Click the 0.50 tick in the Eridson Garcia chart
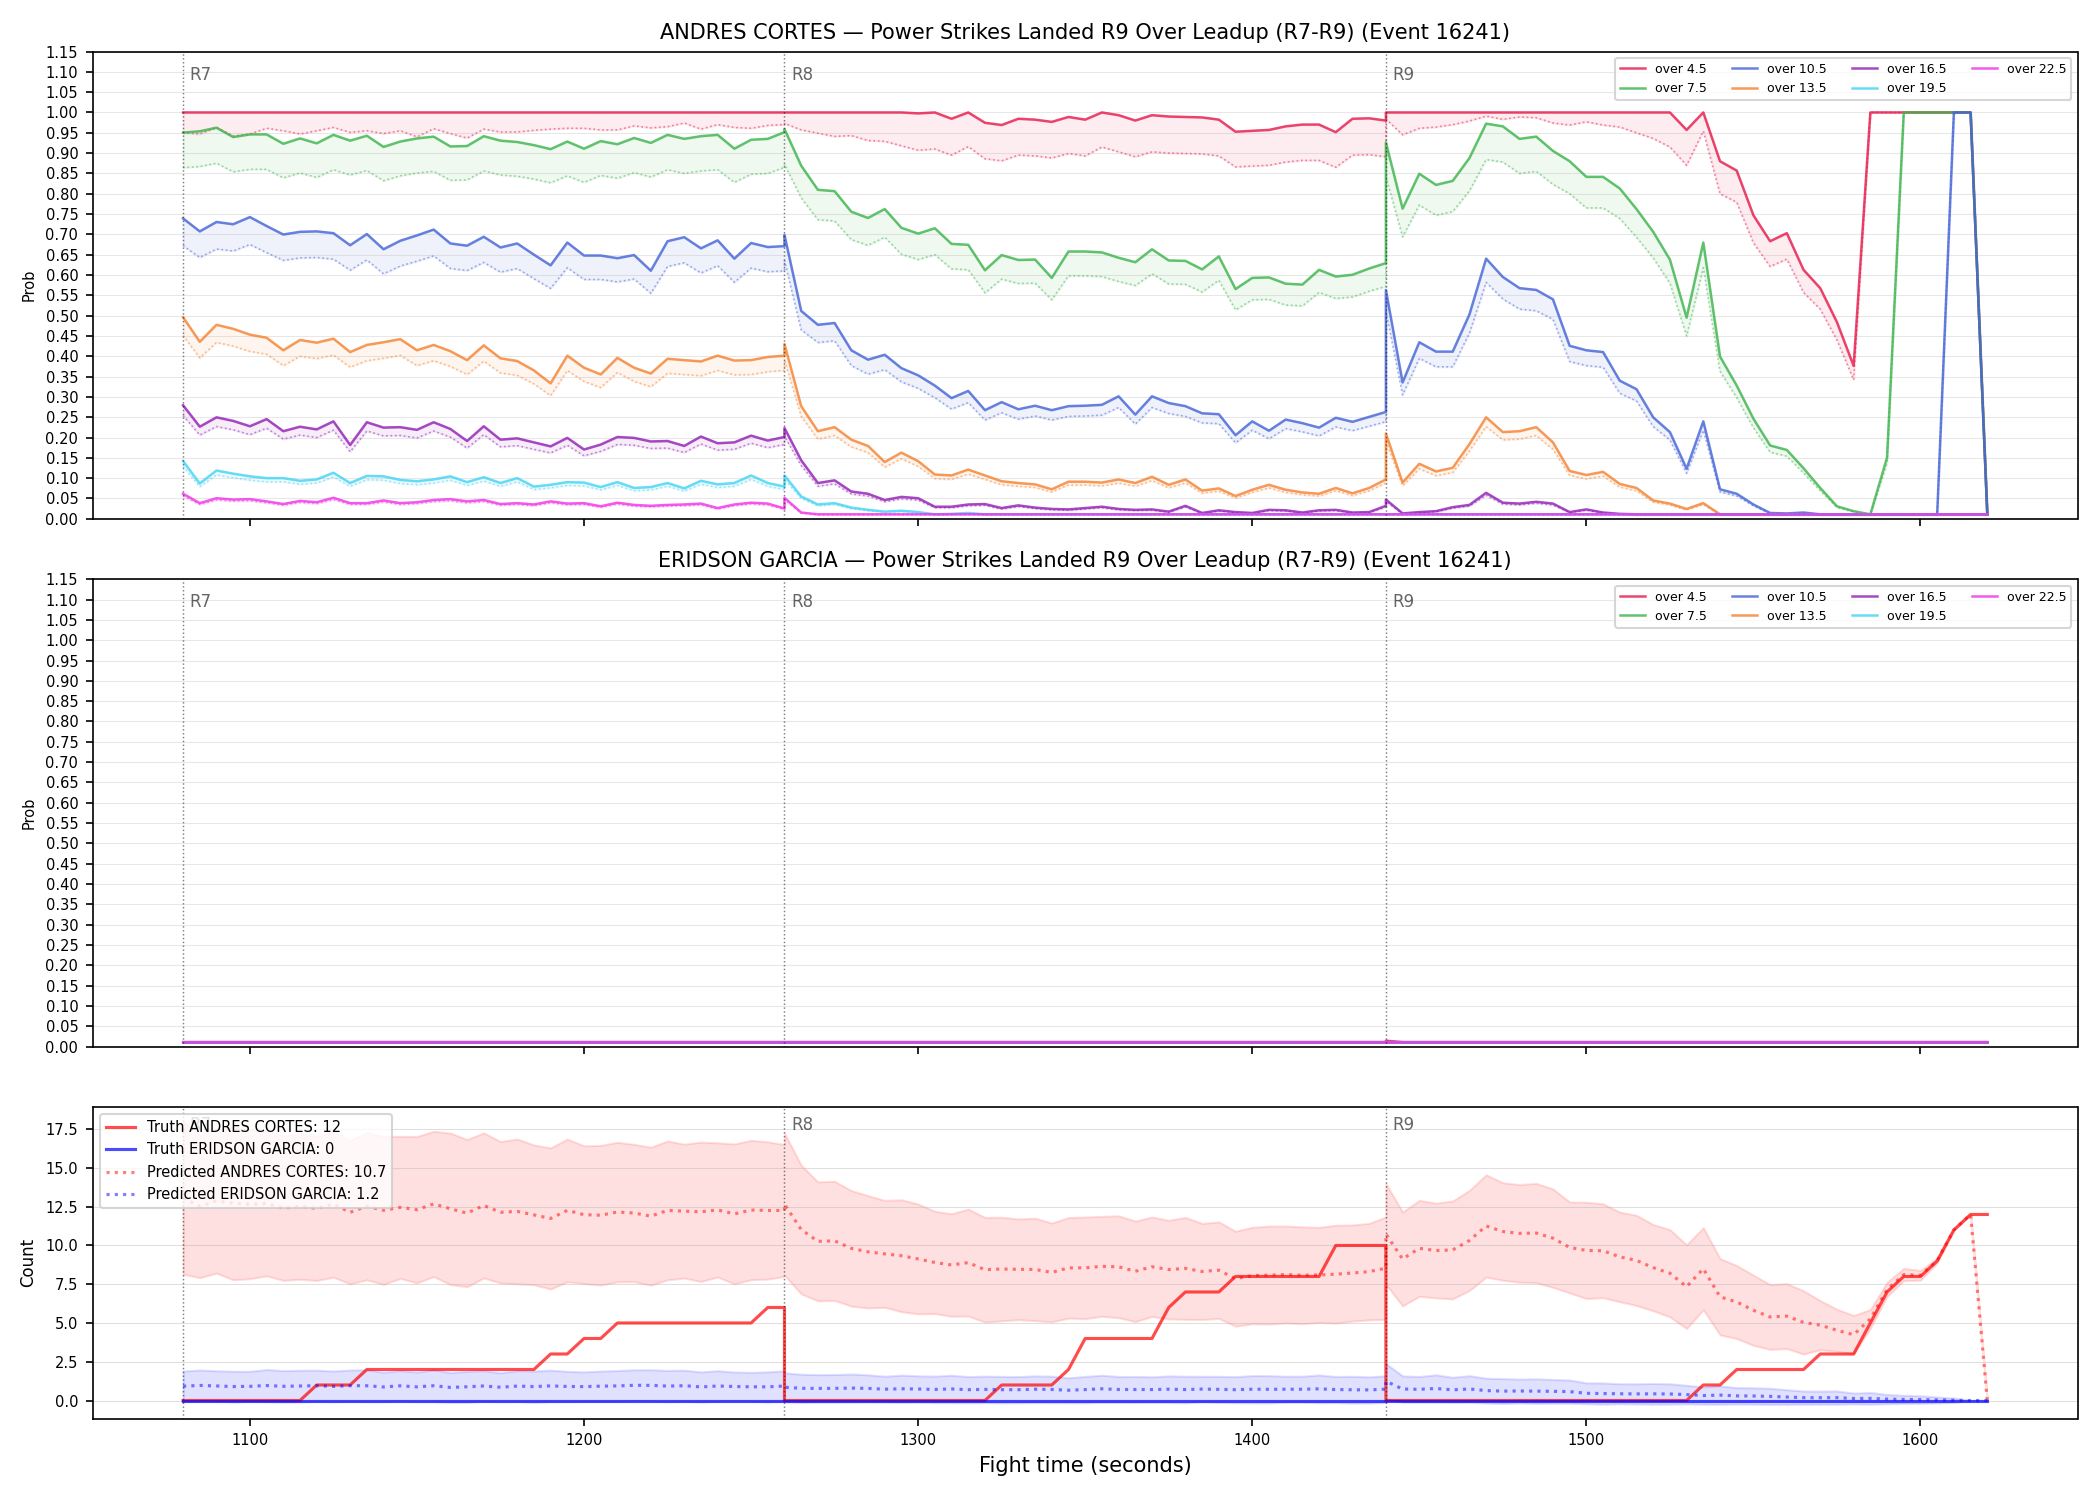 pos(62,844)
